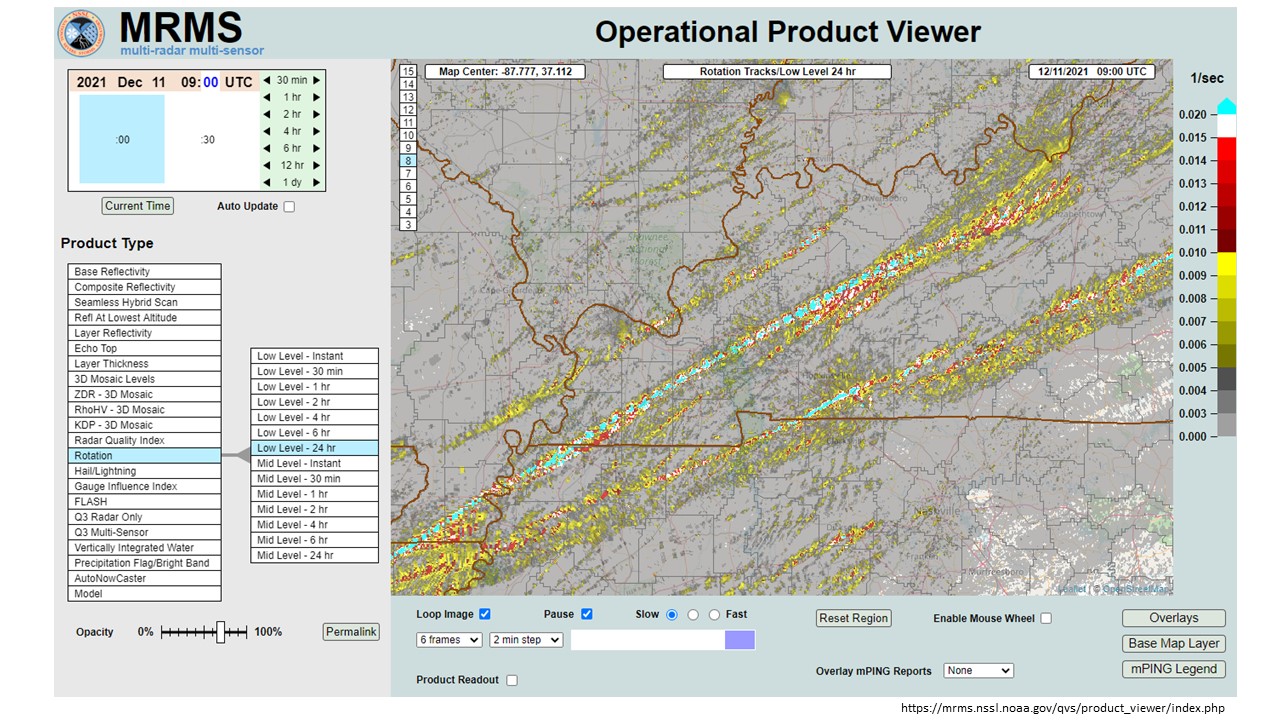1280x720 pixels.
Task: Click the Current Time button
Action: [x=138, y=206]
